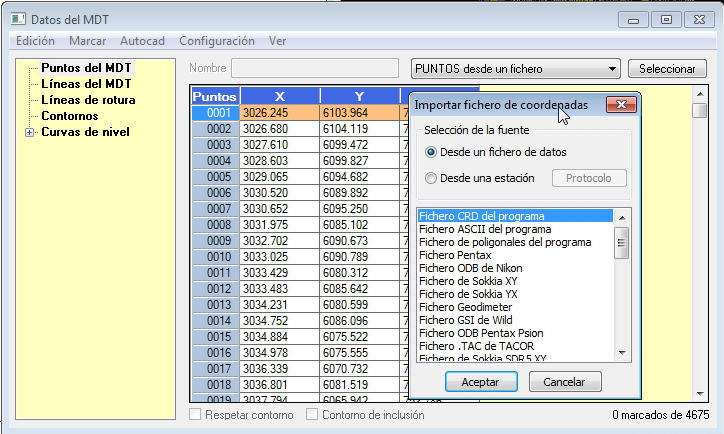
Task: Click the format list scrollbar thumb
Action: coord(621,243)
